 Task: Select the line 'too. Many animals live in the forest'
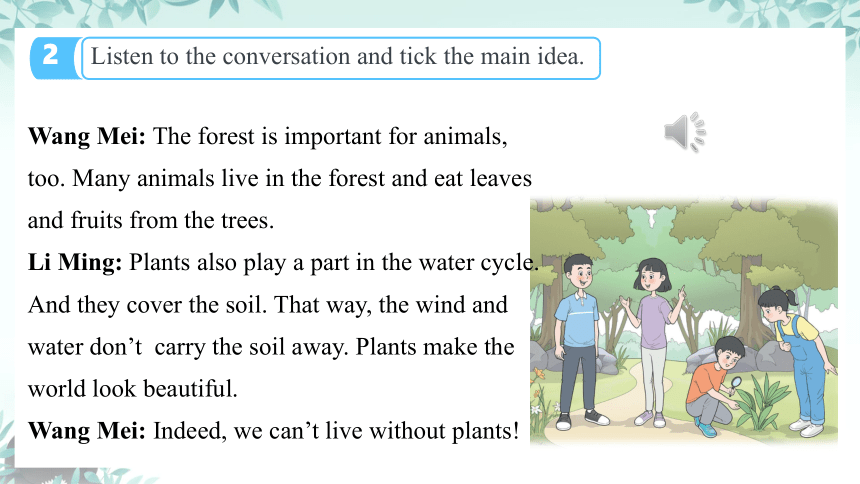point(280,178)
